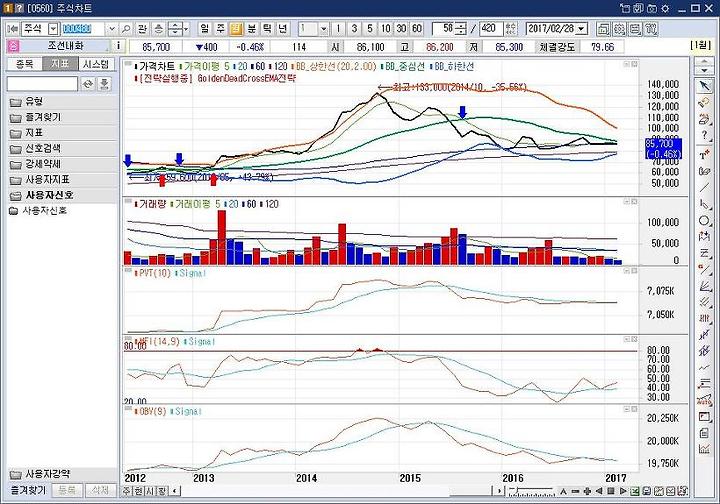Expand the 신호검색 folder
Viewport: 720px width, 504px height.
coord(62,148)
